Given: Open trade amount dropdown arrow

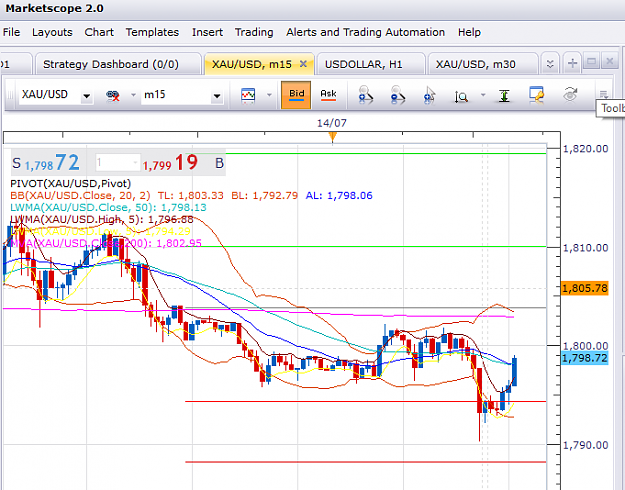Looking at the screenshot, I should pyautogui.click(x=136, y=163).
